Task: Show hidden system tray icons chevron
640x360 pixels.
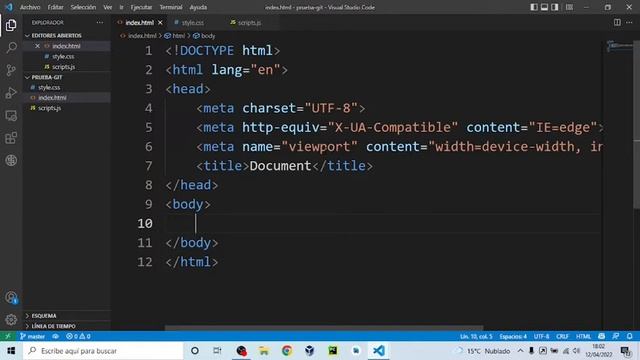Action: 520,351
